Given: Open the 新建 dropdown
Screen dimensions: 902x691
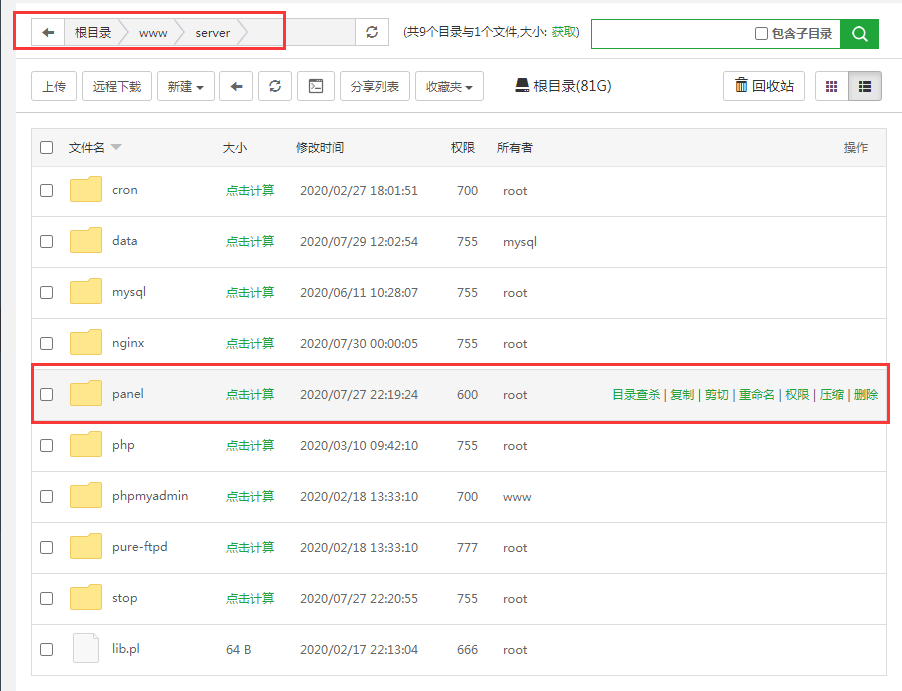Looking at the screenshot, I should click(186, 86).
